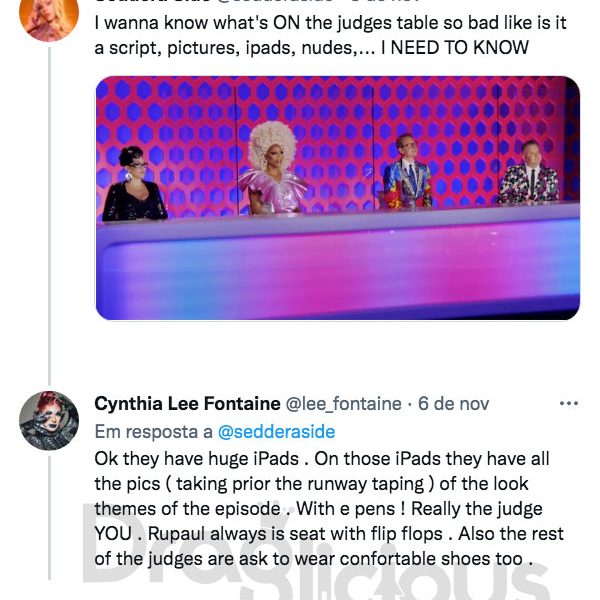
Task: Click the Em resposta a label
Action: point(153,432)
